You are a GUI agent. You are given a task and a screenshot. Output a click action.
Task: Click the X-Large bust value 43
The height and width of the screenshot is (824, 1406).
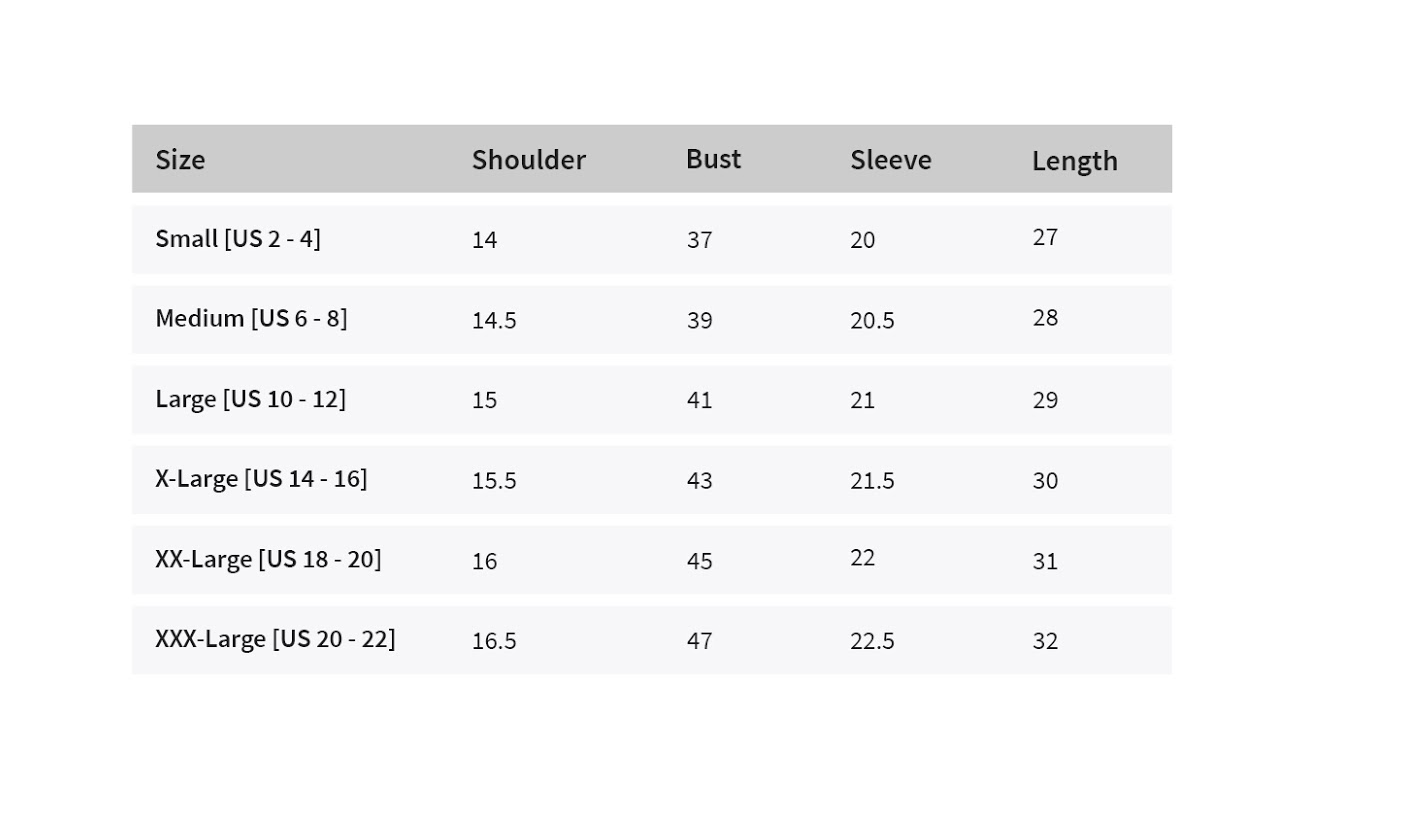pyautogui.click(x=699, y=480)
